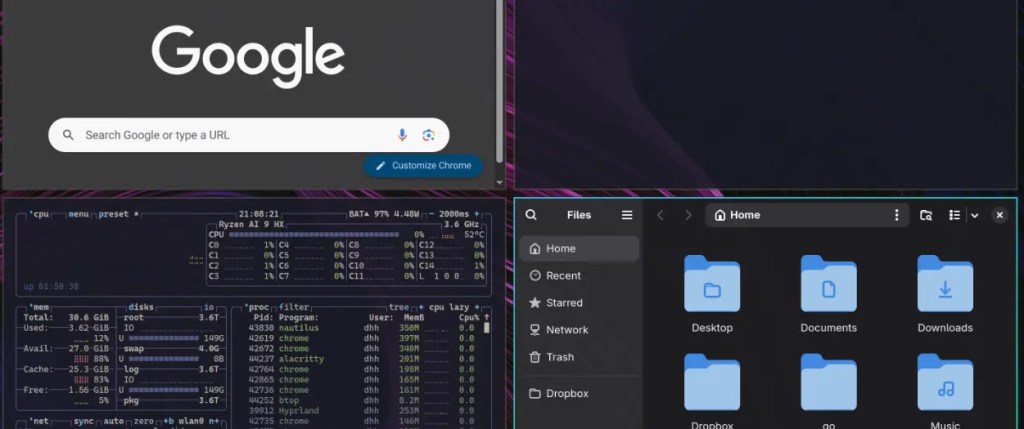
Task: Toggle the net box label in btop
Action: click(40, 421)
